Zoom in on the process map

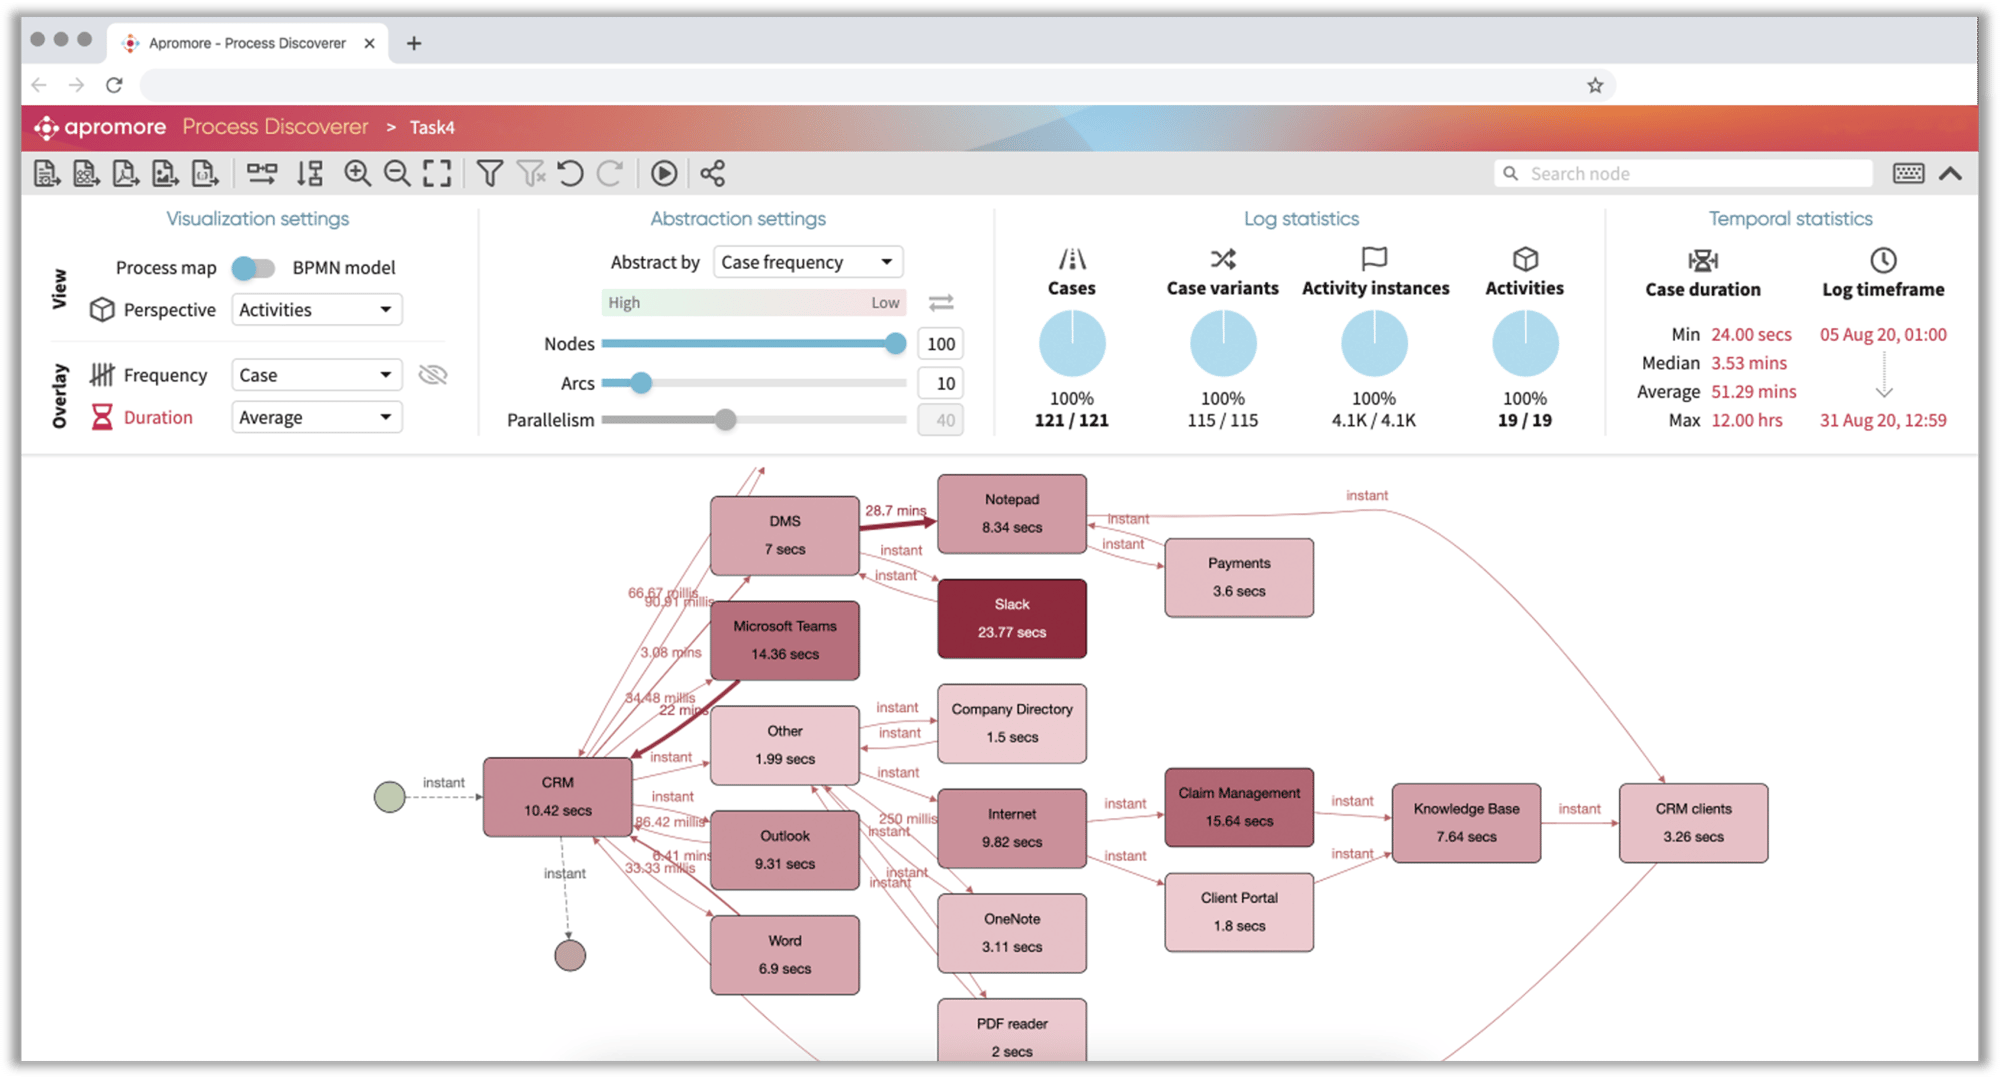[x=357, y=174]
